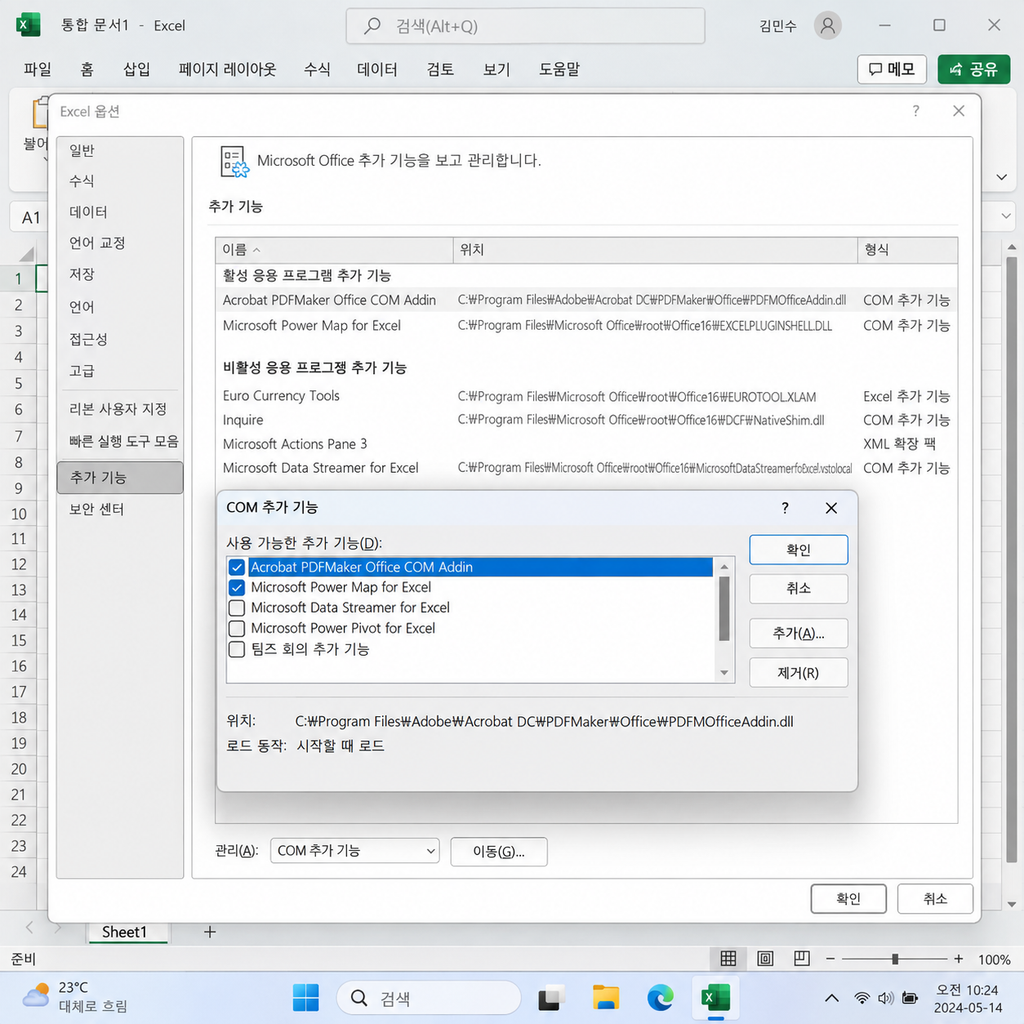Screen dimensions: 1024x1024
Task: Open the 데이터 ribbon tab
Action: point(377,69)
